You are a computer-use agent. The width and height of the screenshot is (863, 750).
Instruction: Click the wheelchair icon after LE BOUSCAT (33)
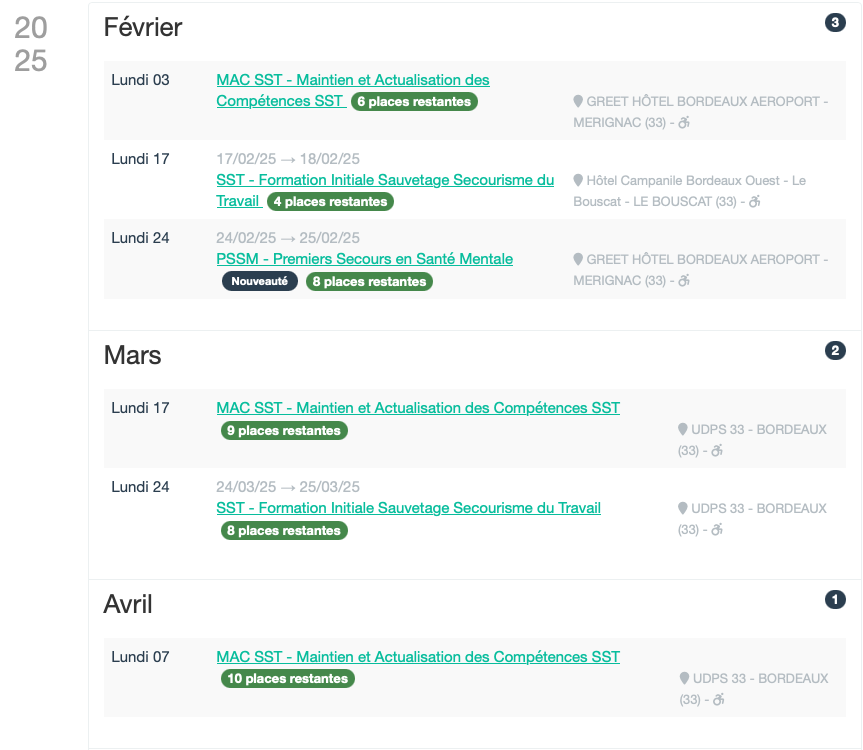tap(755, 201)
